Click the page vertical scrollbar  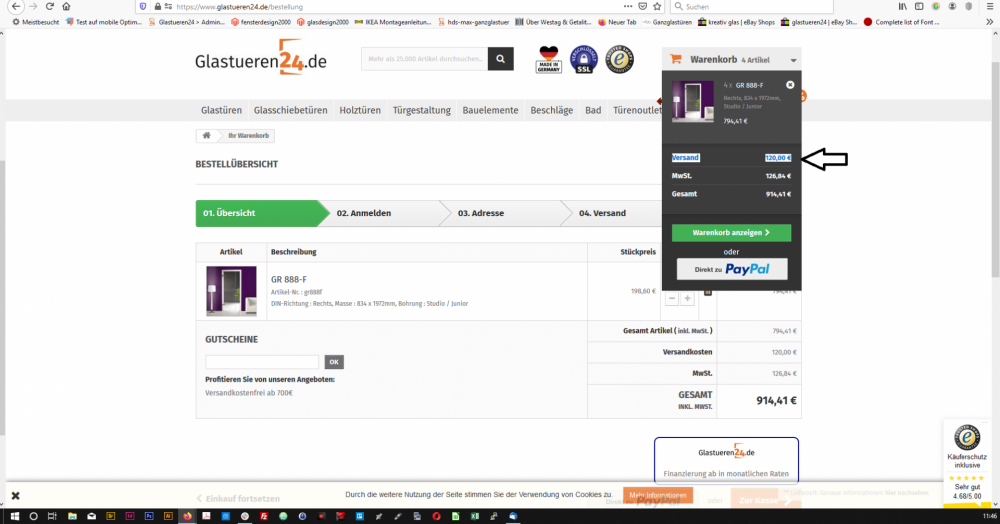[996, 170]
